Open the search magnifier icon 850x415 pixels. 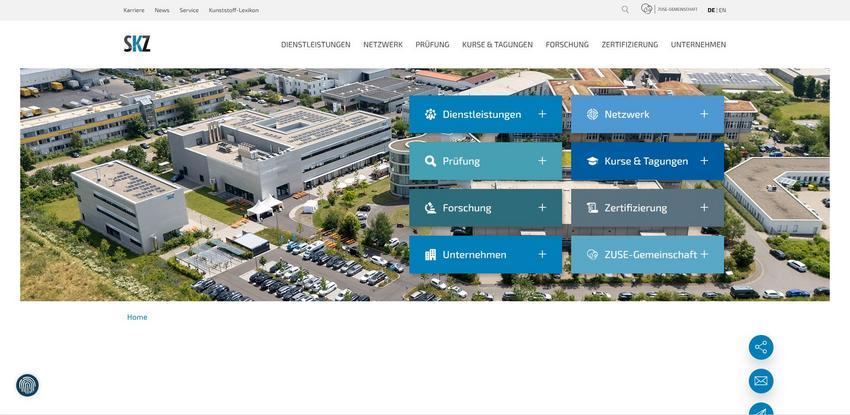click(625, 10)
